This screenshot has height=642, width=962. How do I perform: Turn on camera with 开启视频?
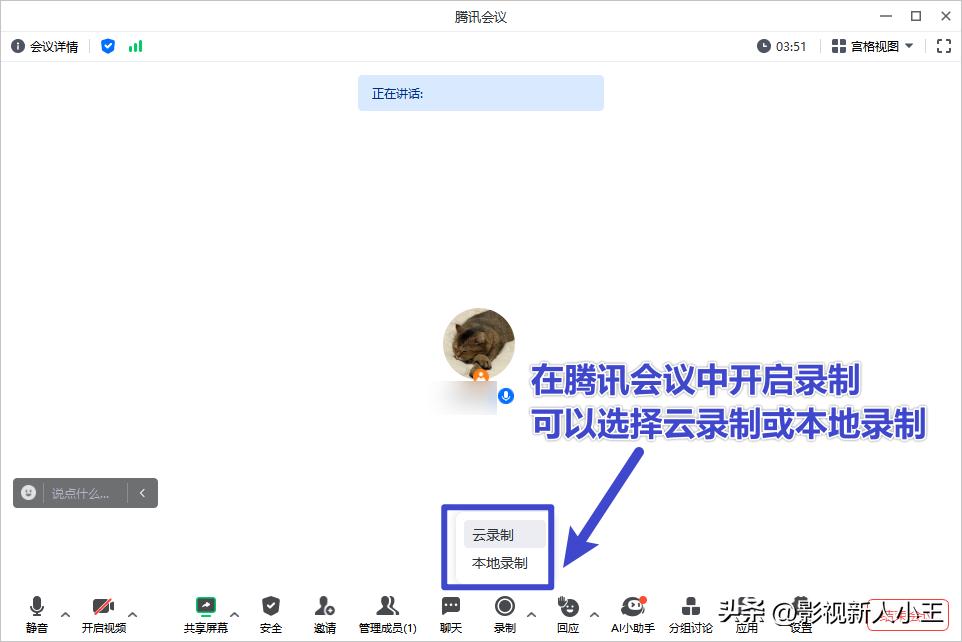coord(104,614)
